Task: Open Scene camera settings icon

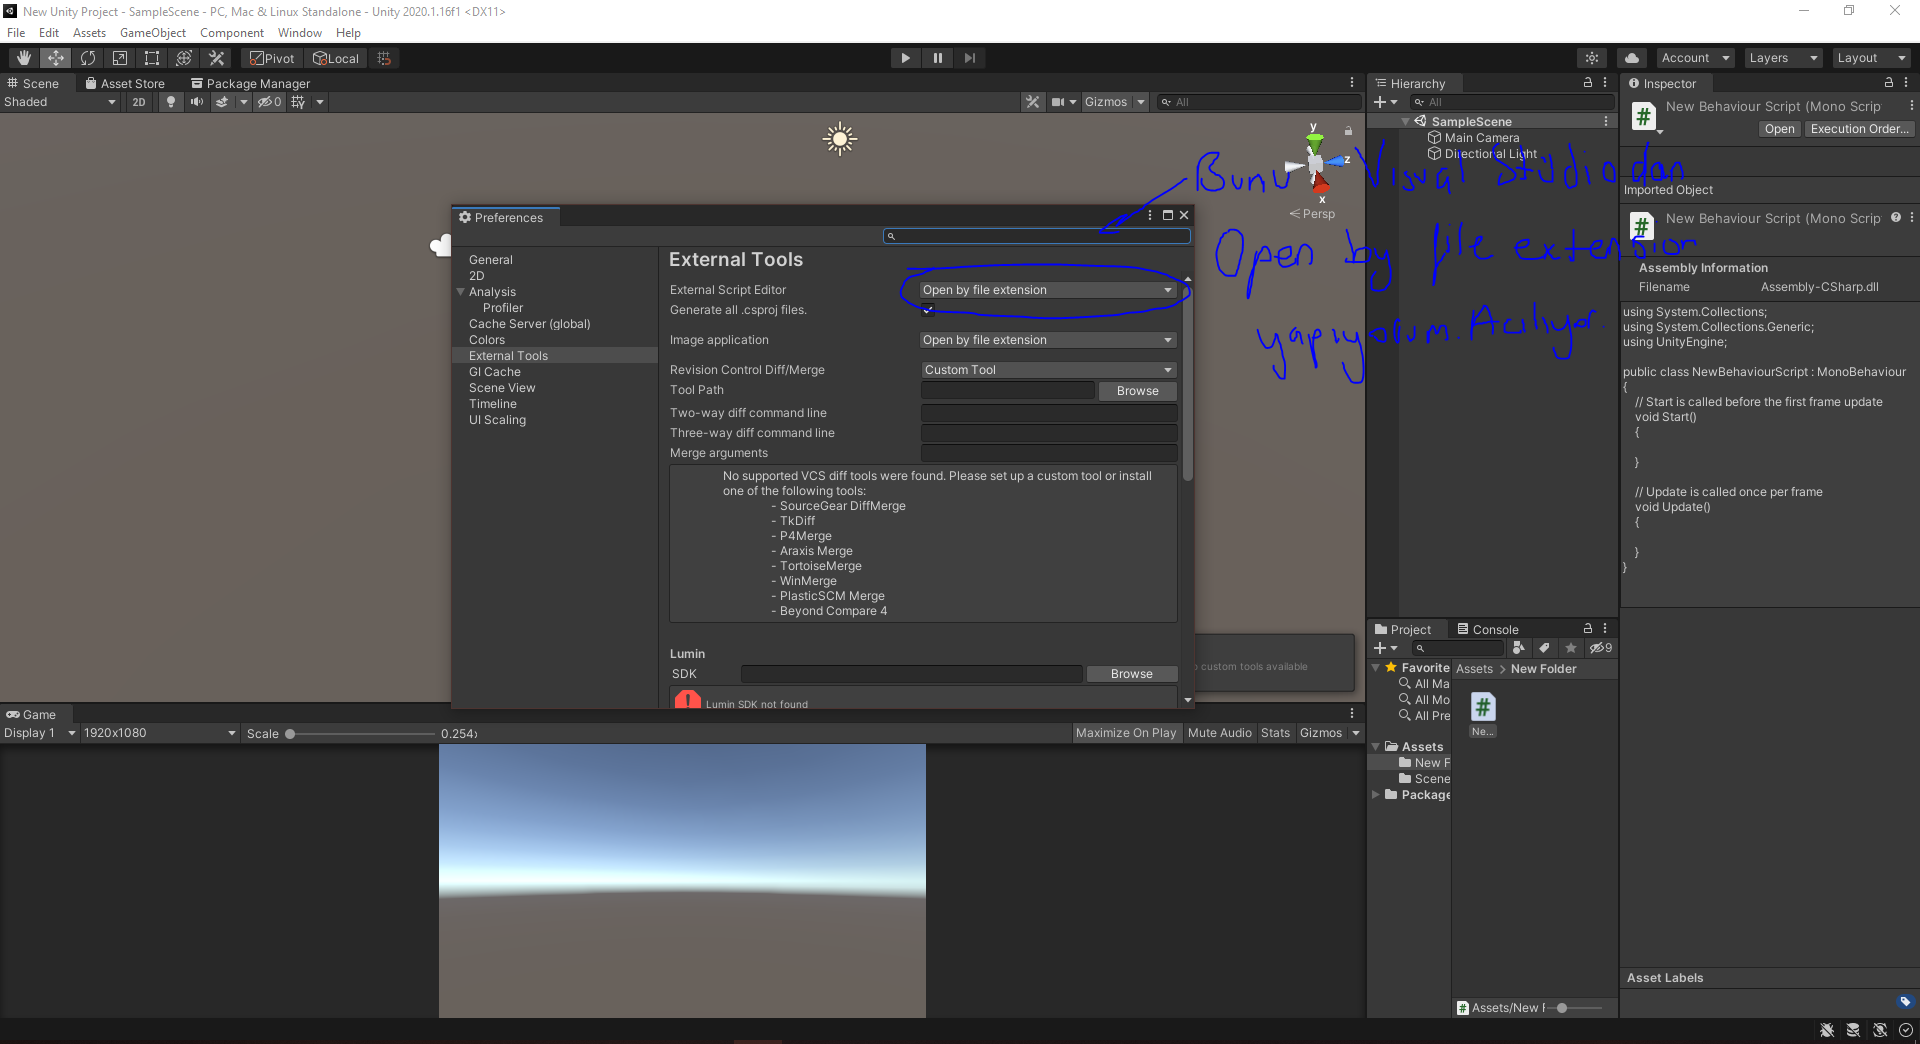Action: 1058,102
